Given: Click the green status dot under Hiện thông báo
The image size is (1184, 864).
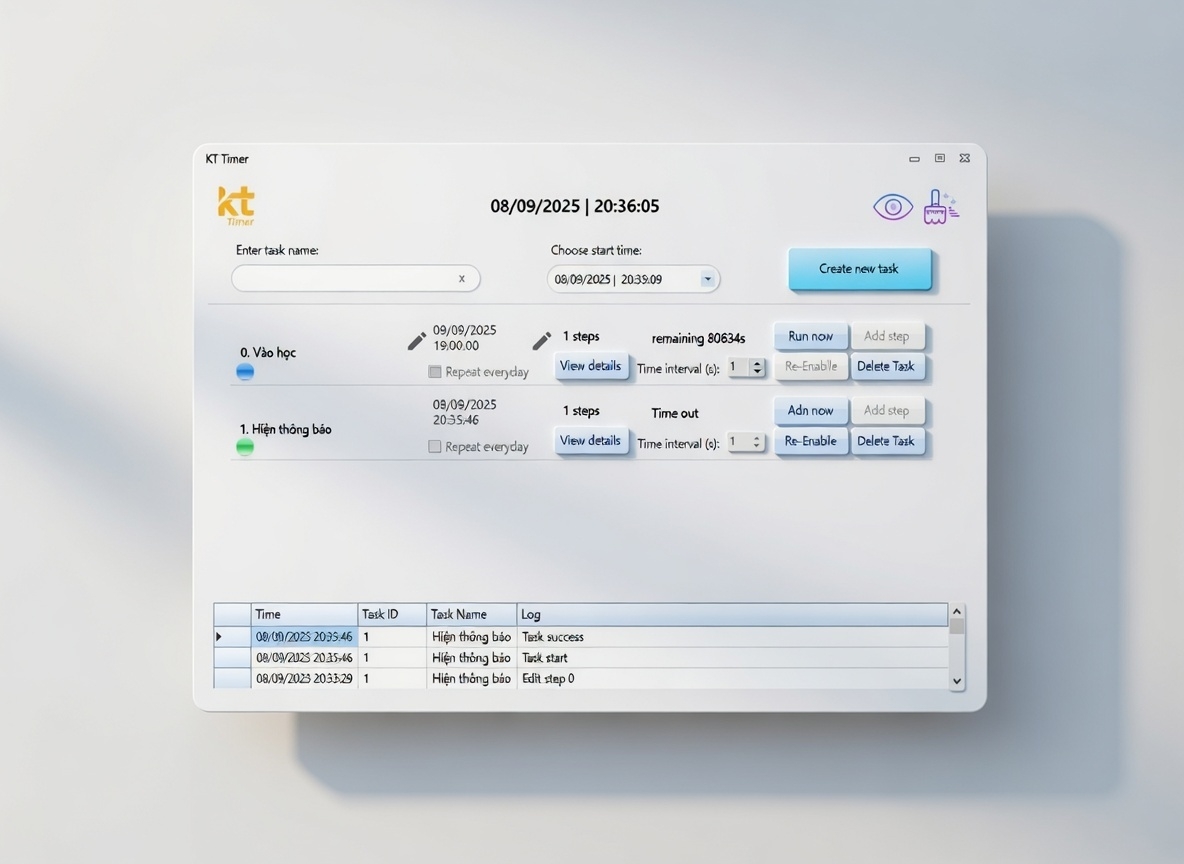Looking at the screenshot, I should click(245, 447).
